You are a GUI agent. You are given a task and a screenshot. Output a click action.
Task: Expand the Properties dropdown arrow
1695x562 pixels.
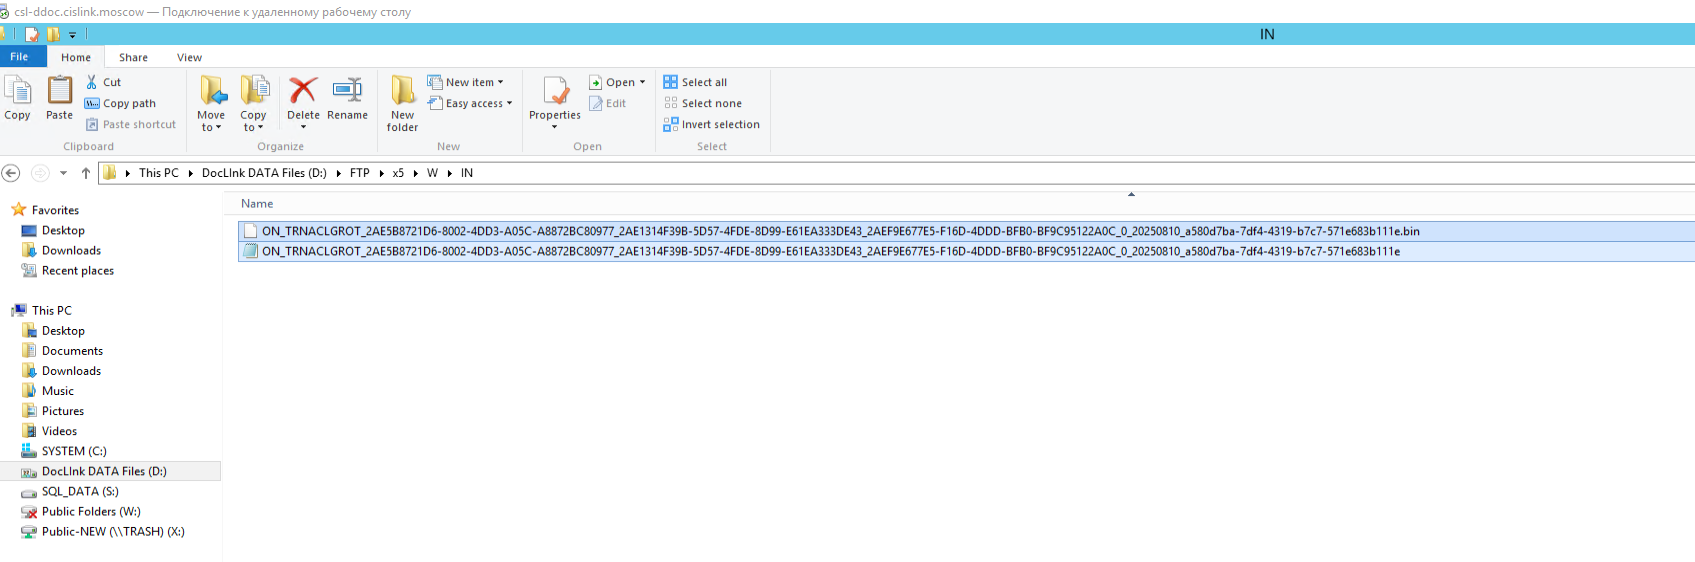coord(555,127)
